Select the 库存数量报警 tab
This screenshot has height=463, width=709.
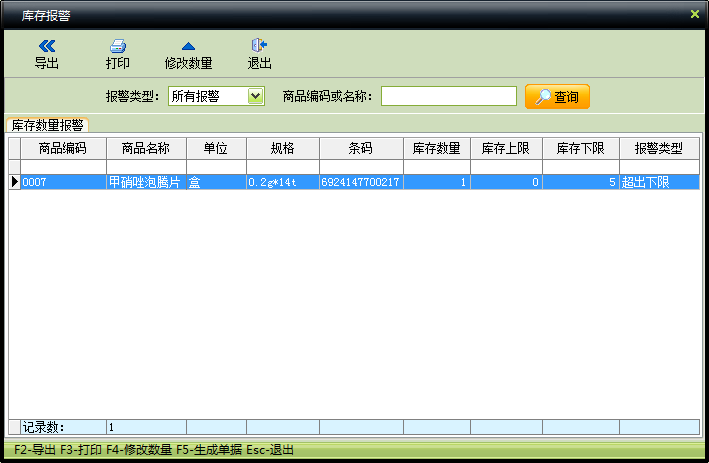[x=47, y=125]
